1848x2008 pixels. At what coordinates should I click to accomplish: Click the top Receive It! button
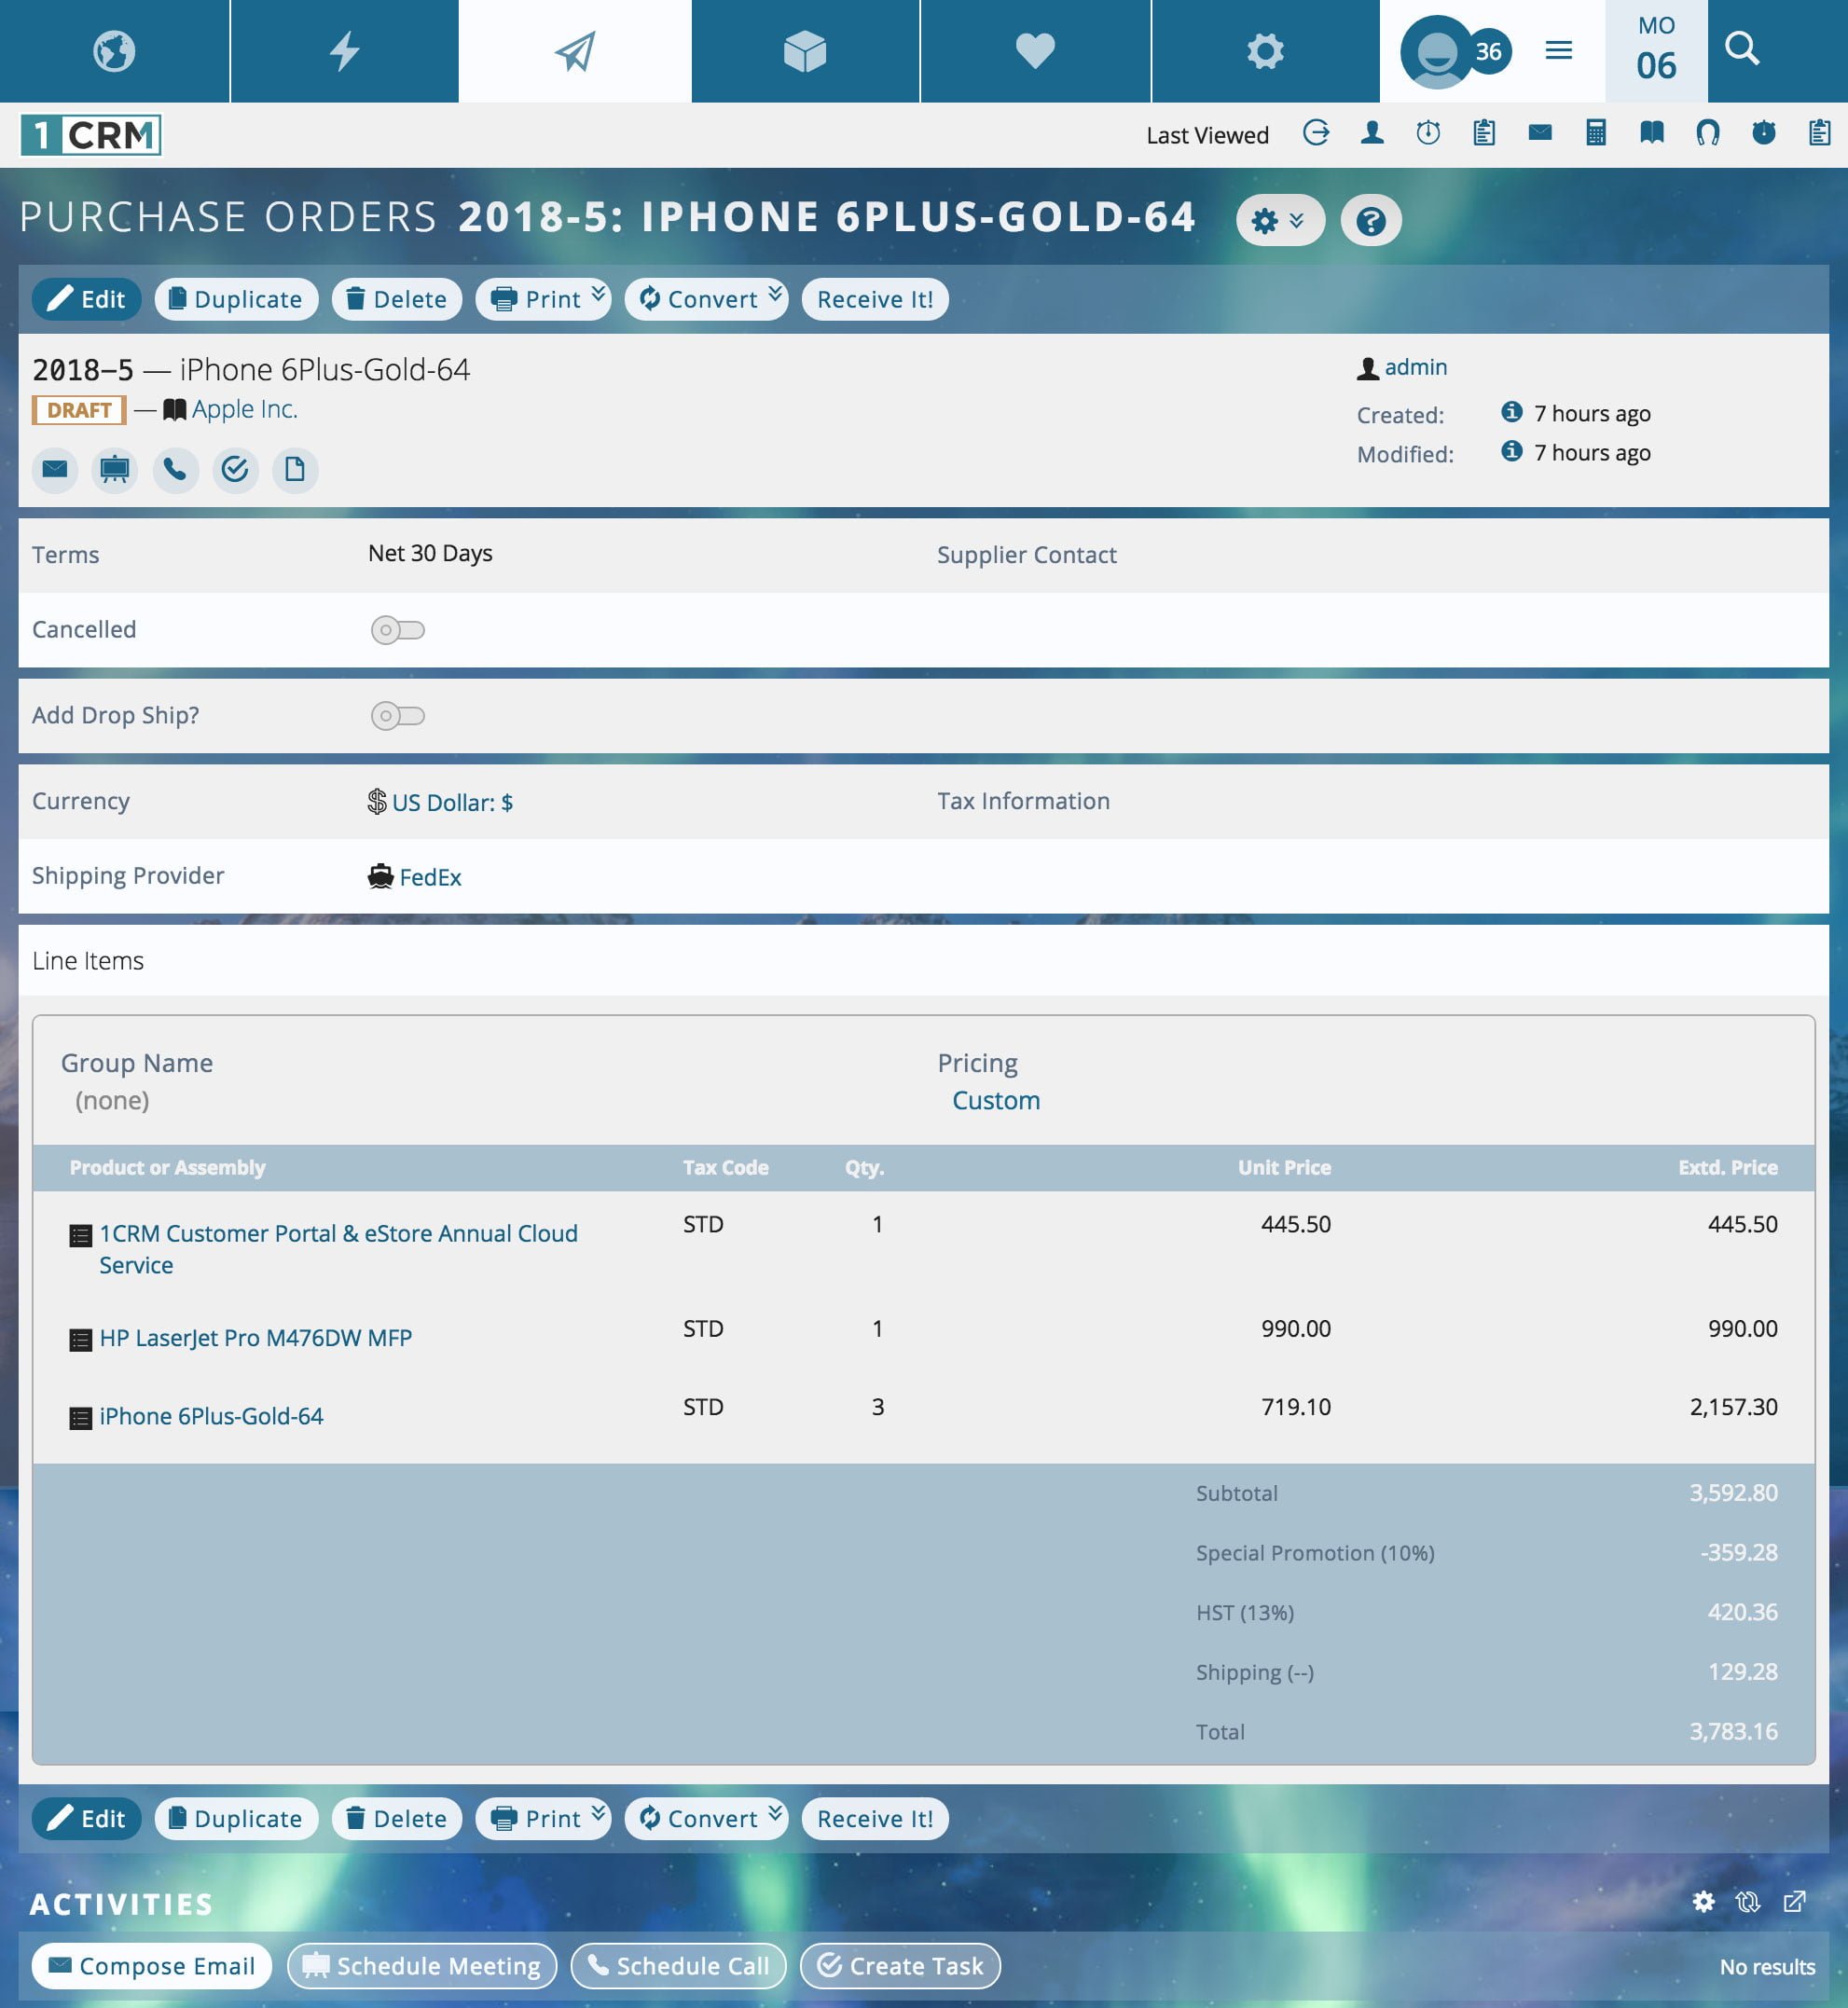click(x=875, y=299)
